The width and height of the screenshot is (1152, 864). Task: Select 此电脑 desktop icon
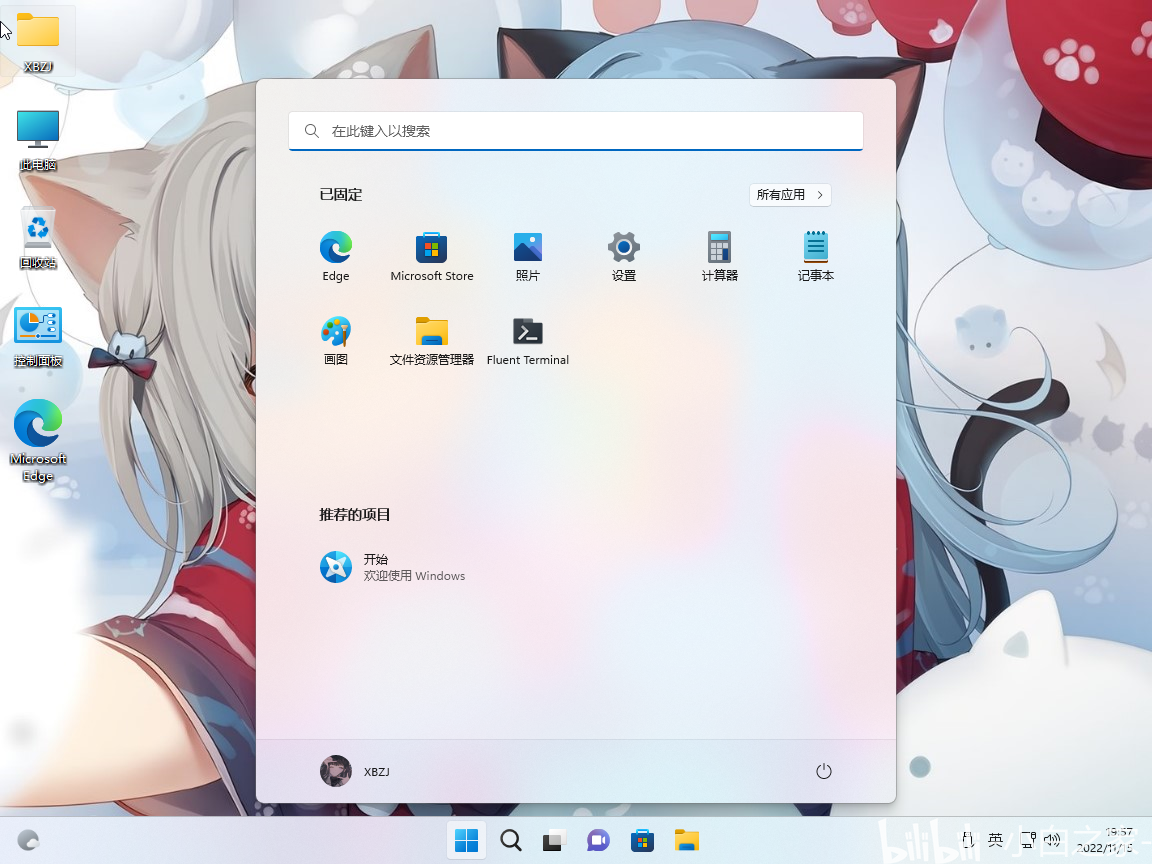38,140
